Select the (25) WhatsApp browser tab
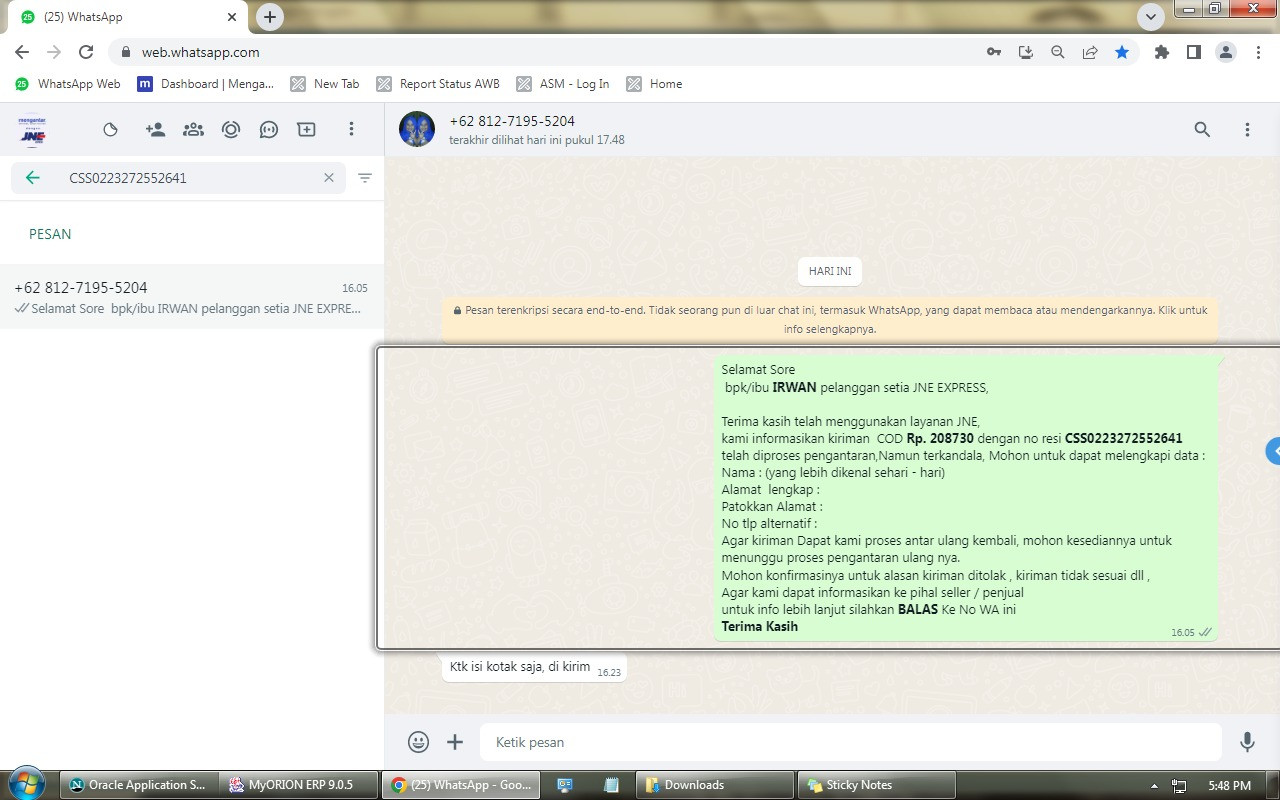 coord(130,17)
